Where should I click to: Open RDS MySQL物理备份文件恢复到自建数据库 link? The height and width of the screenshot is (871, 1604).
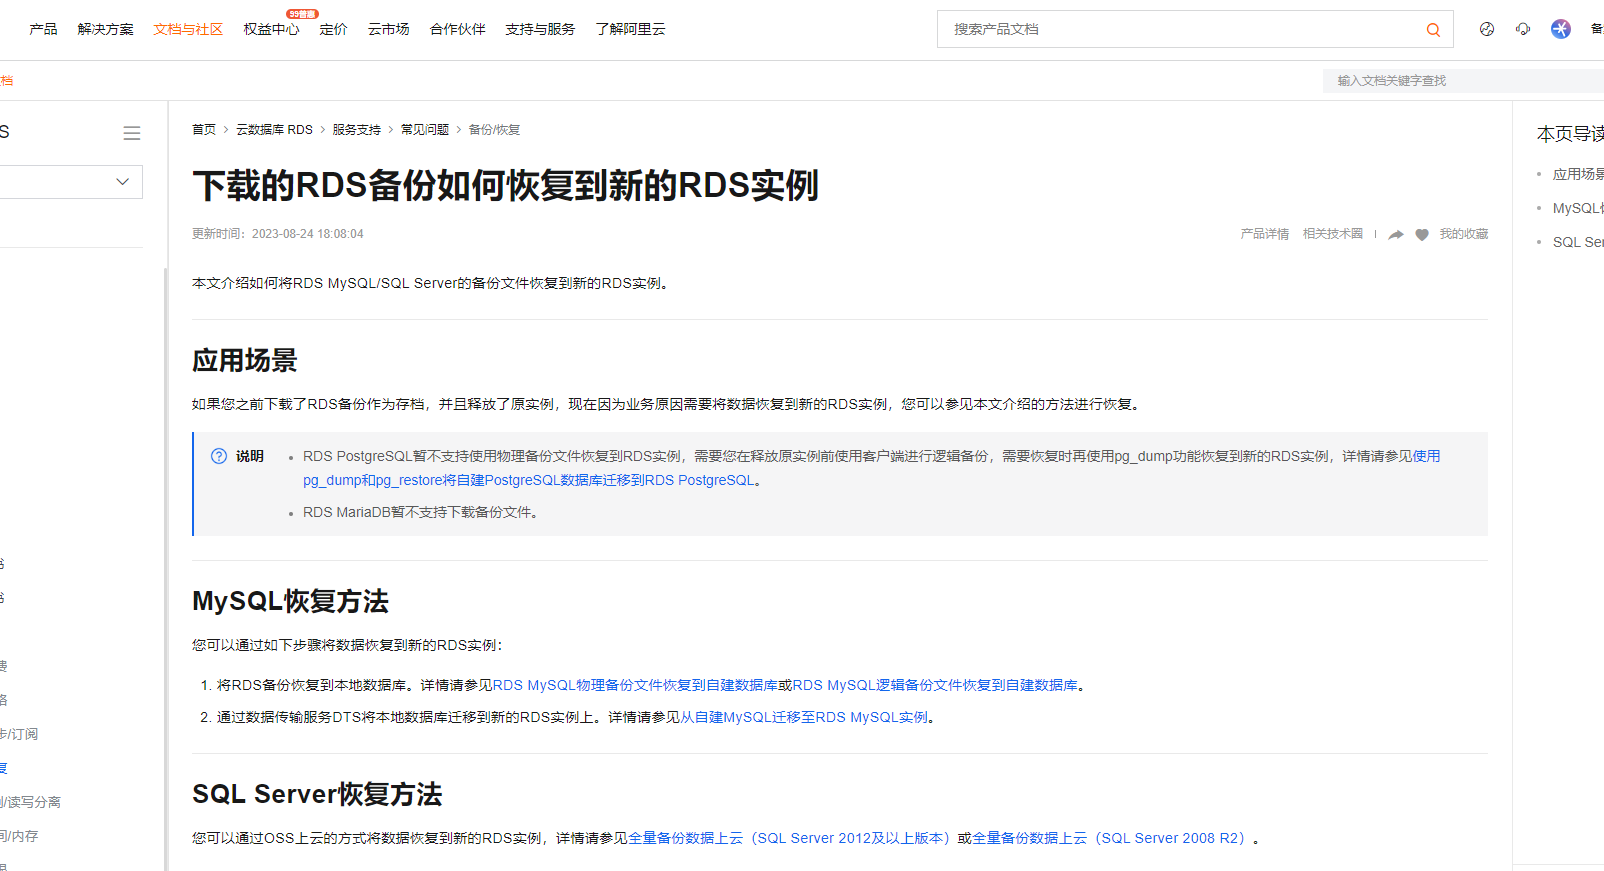tap(635, 685)
